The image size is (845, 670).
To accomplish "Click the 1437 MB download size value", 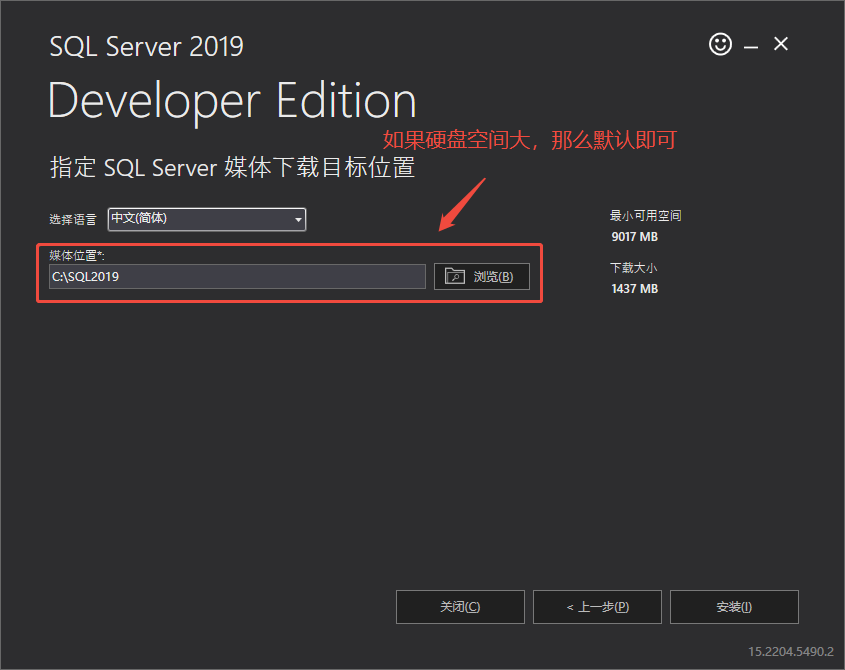I will [x=634, y=289].
